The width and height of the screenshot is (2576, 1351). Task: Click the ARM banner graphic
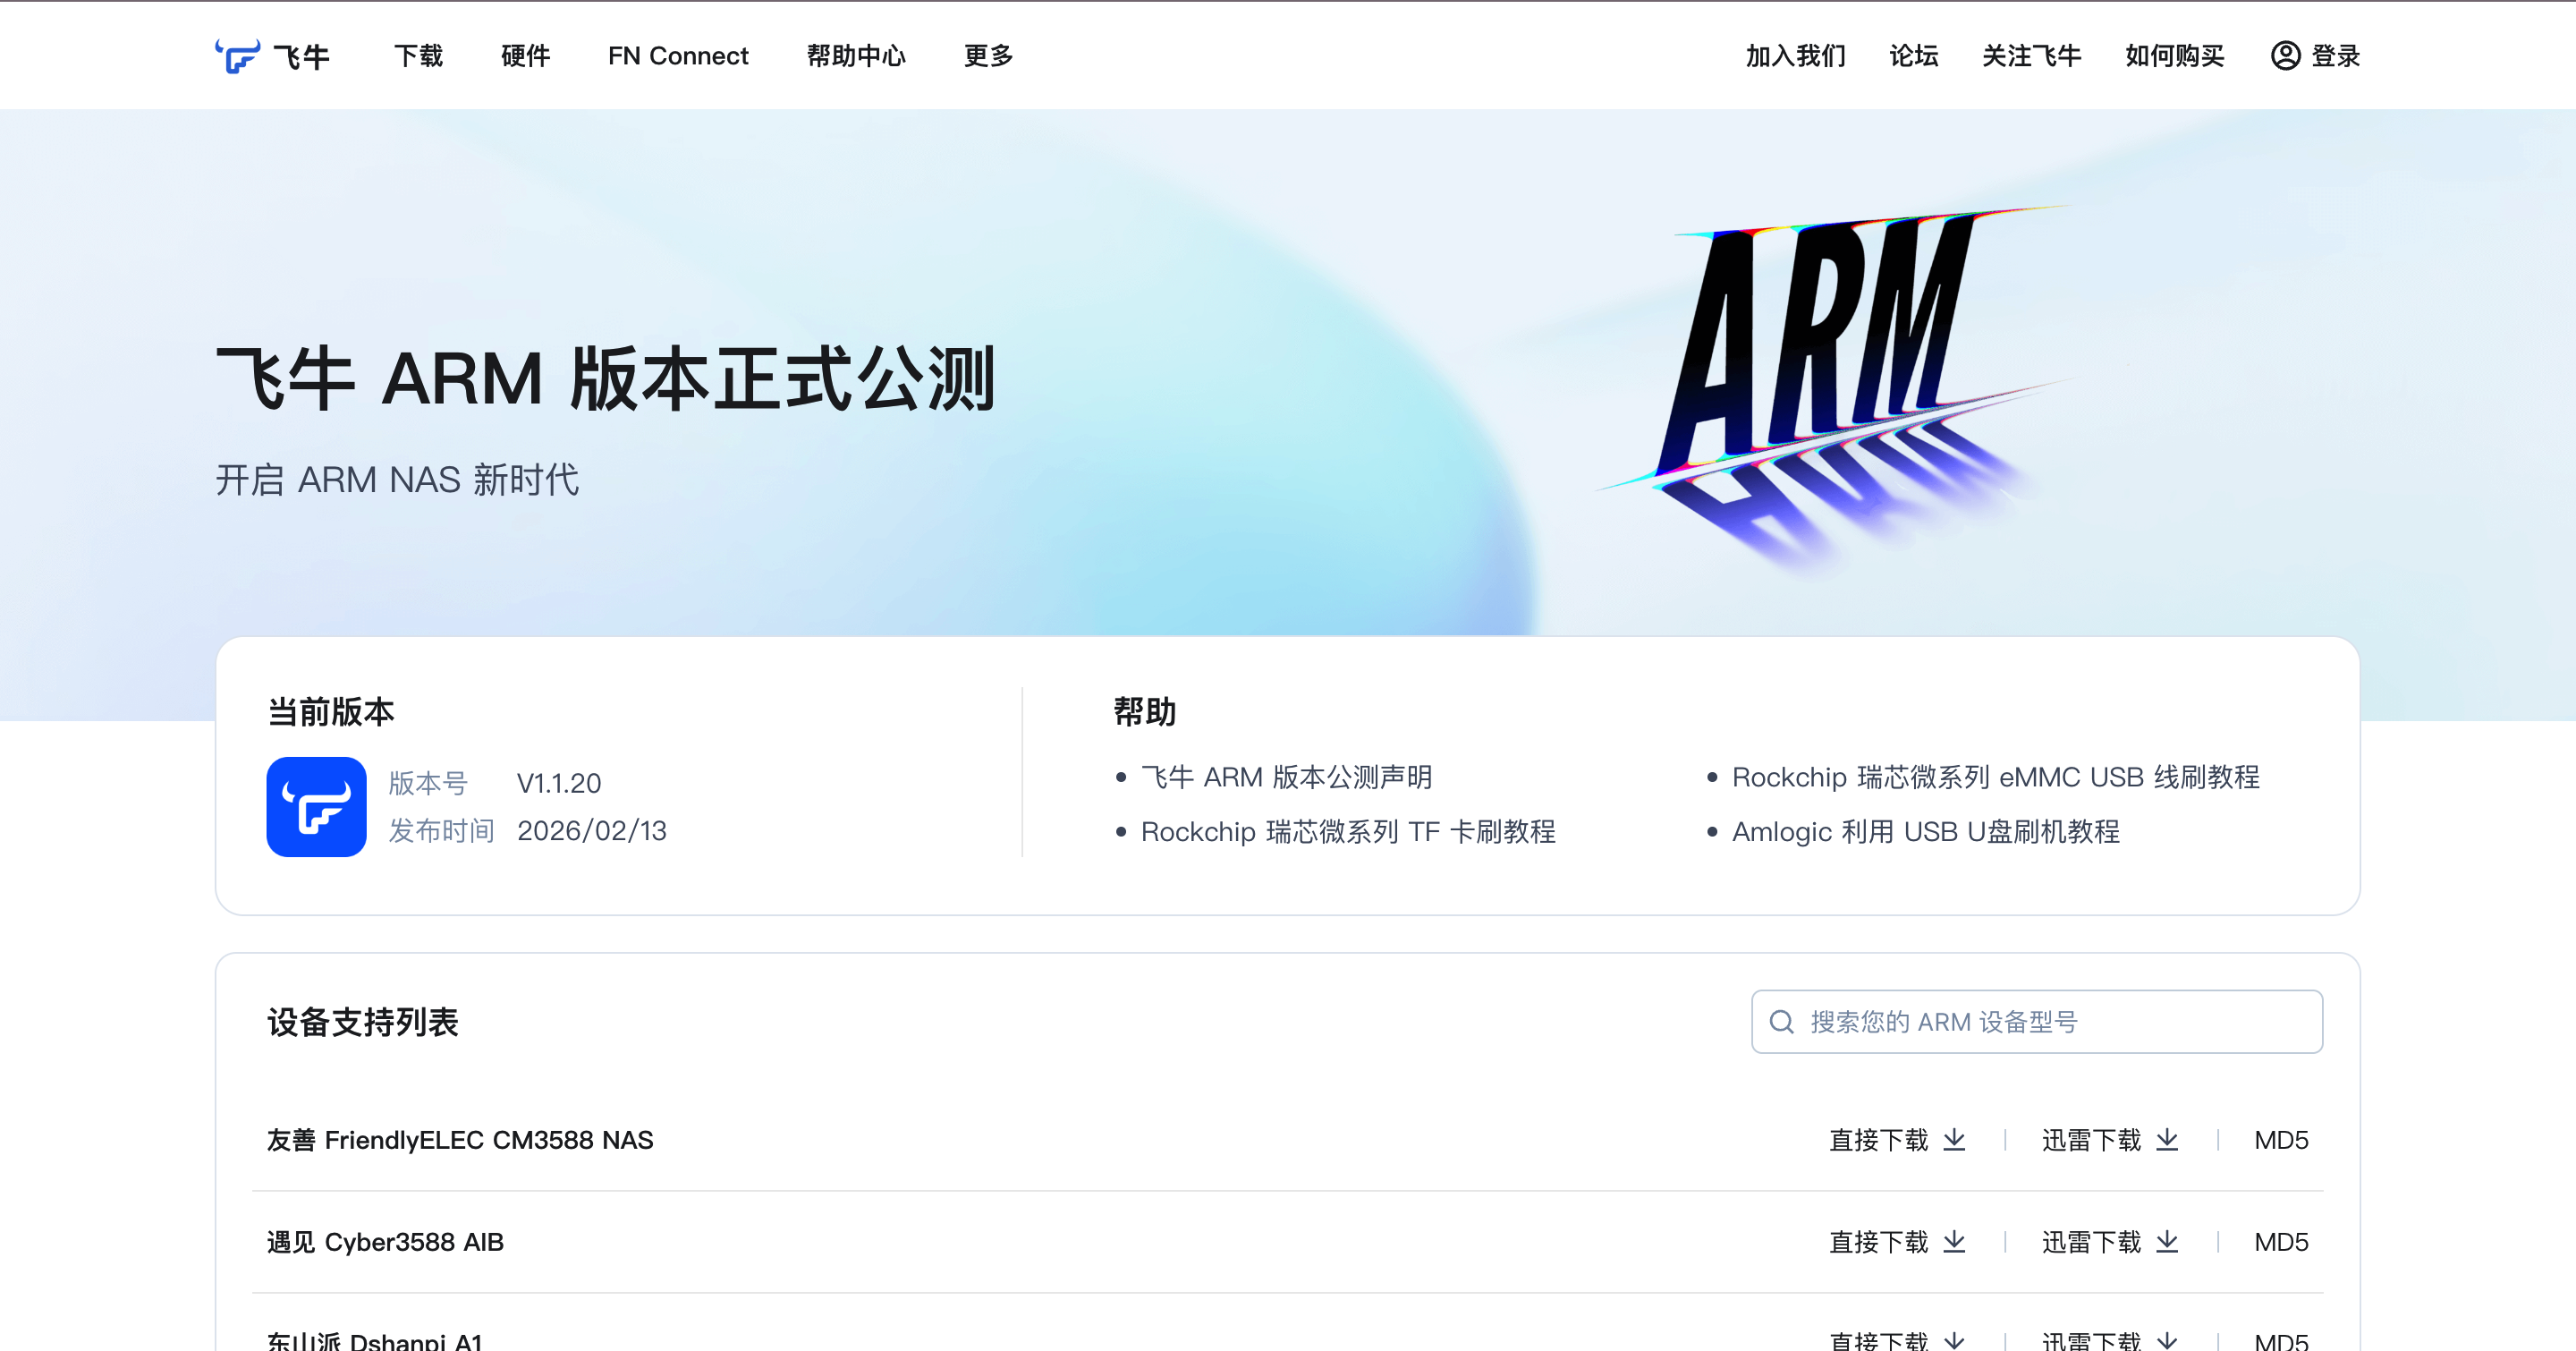click(1830, 380)
